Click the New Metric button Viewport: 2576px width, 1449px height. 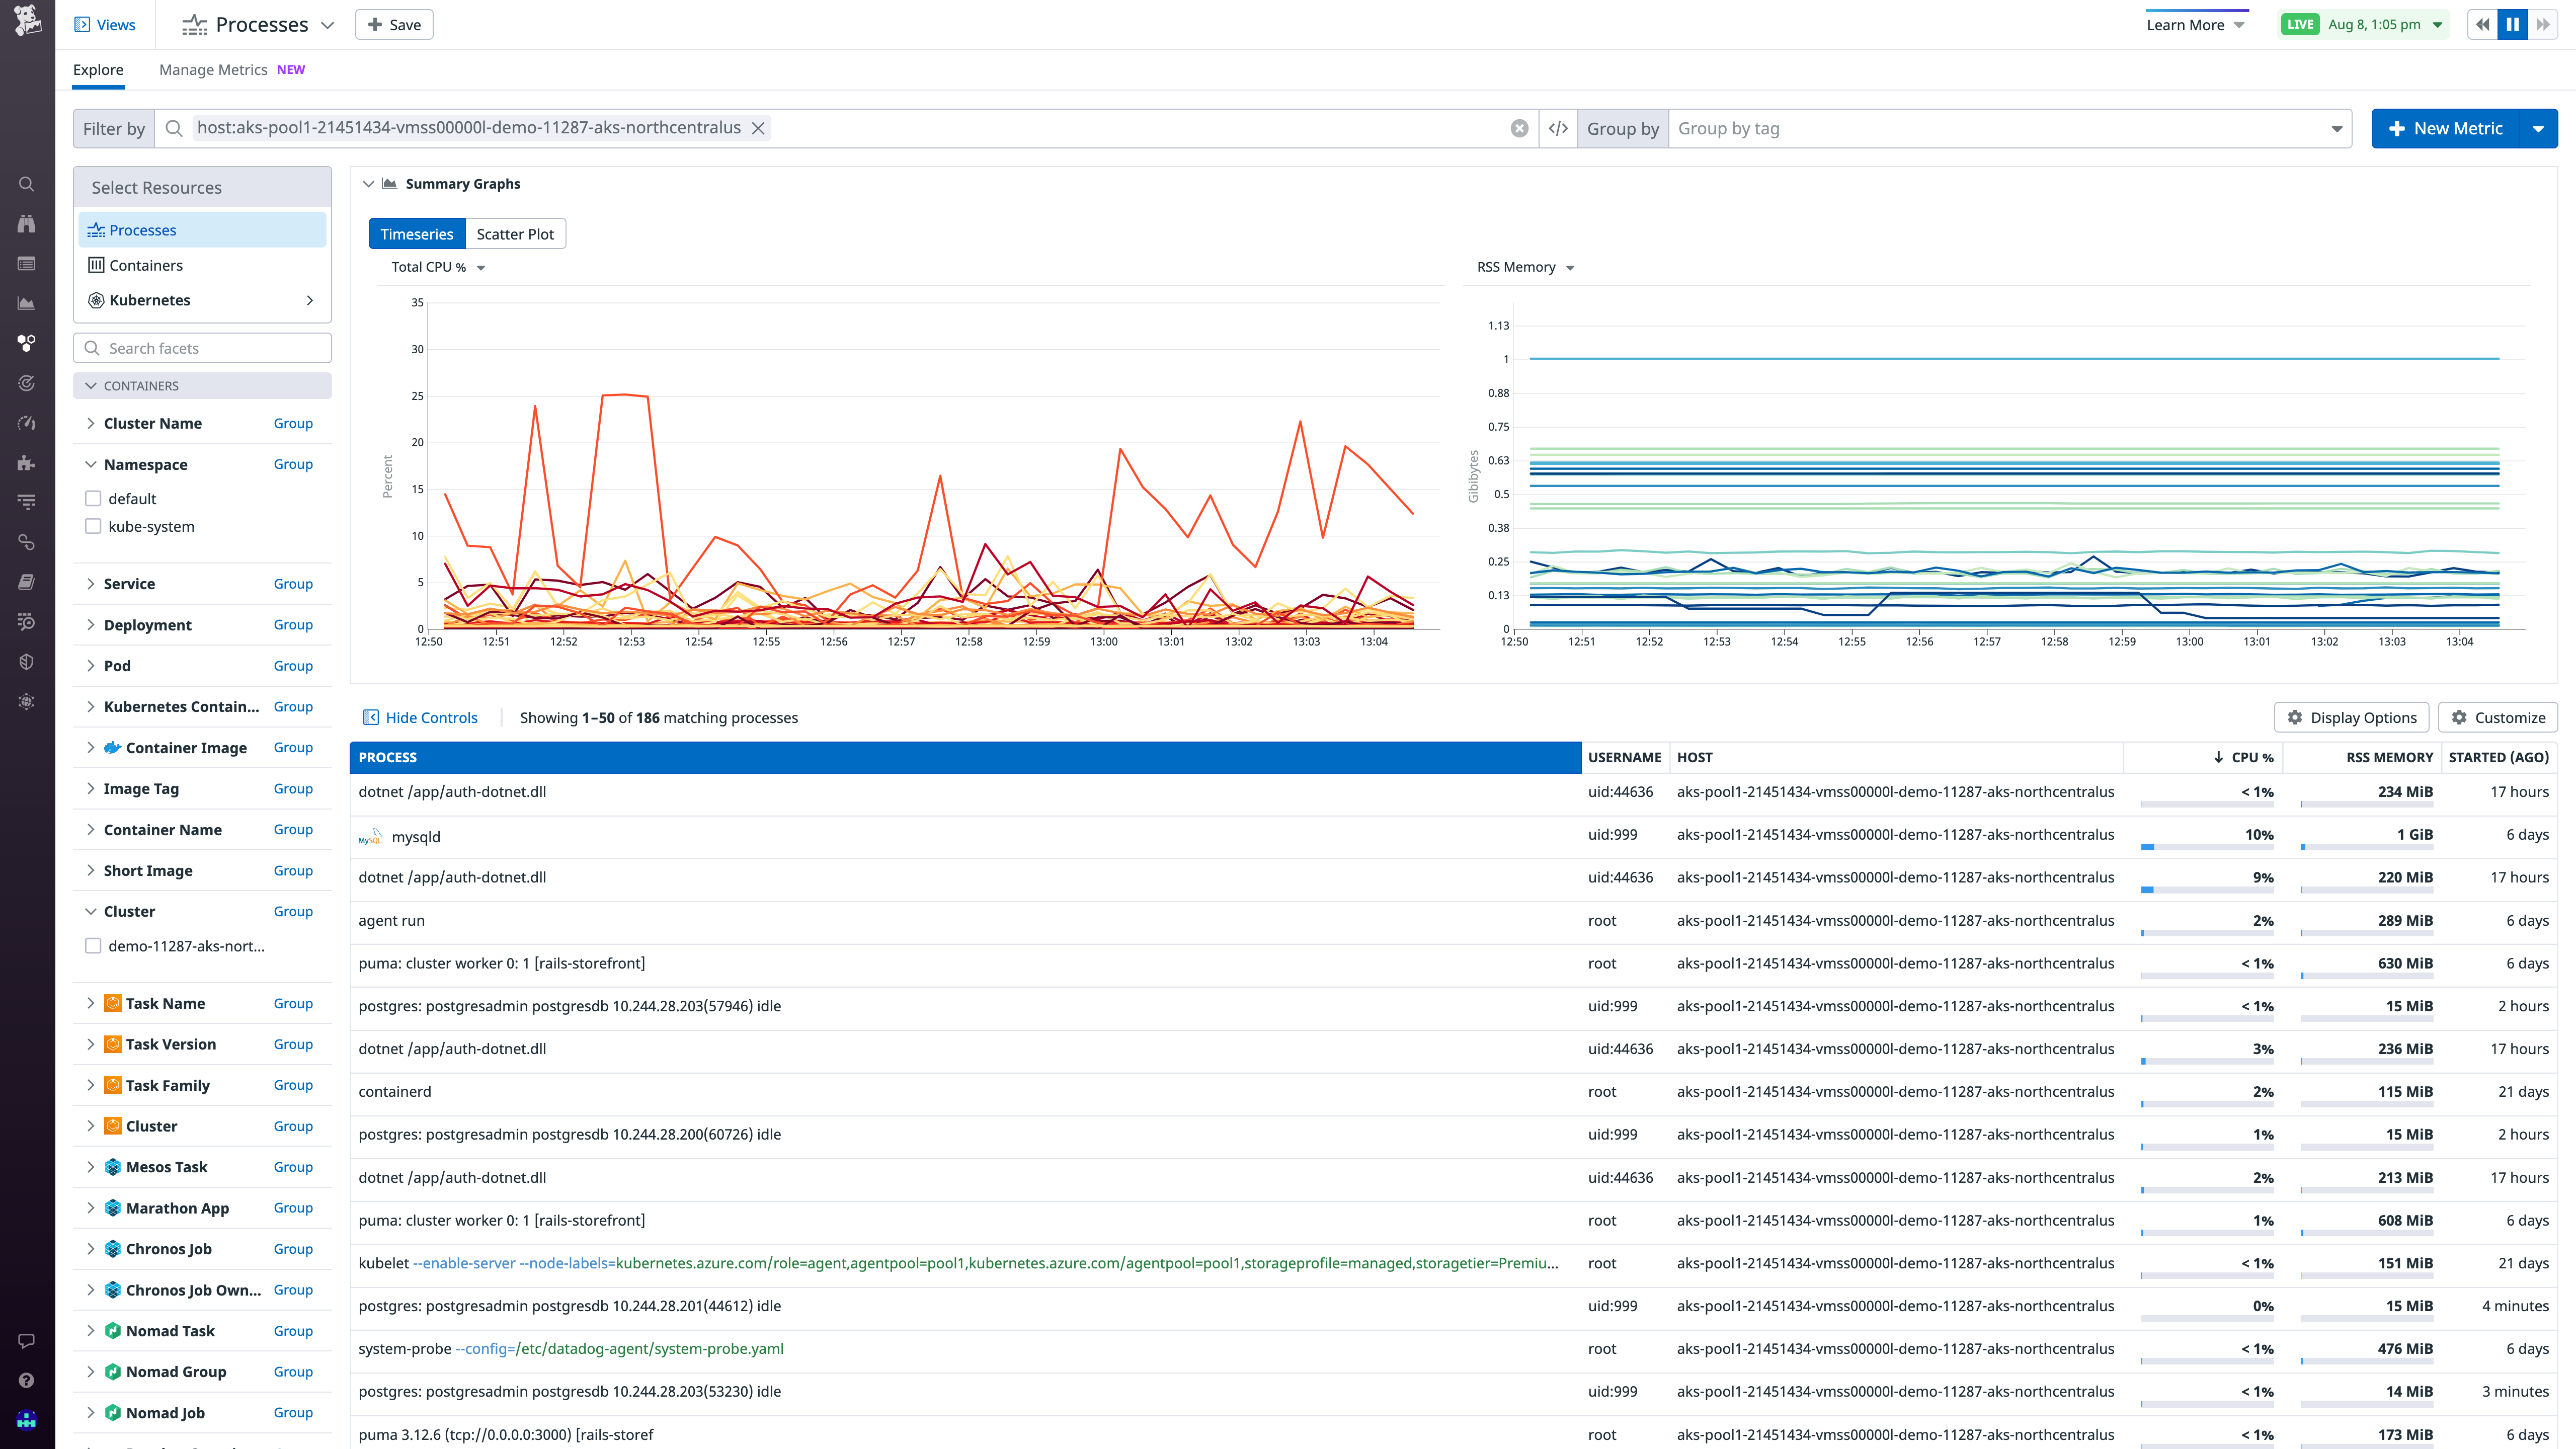(x=2445, y=128)
